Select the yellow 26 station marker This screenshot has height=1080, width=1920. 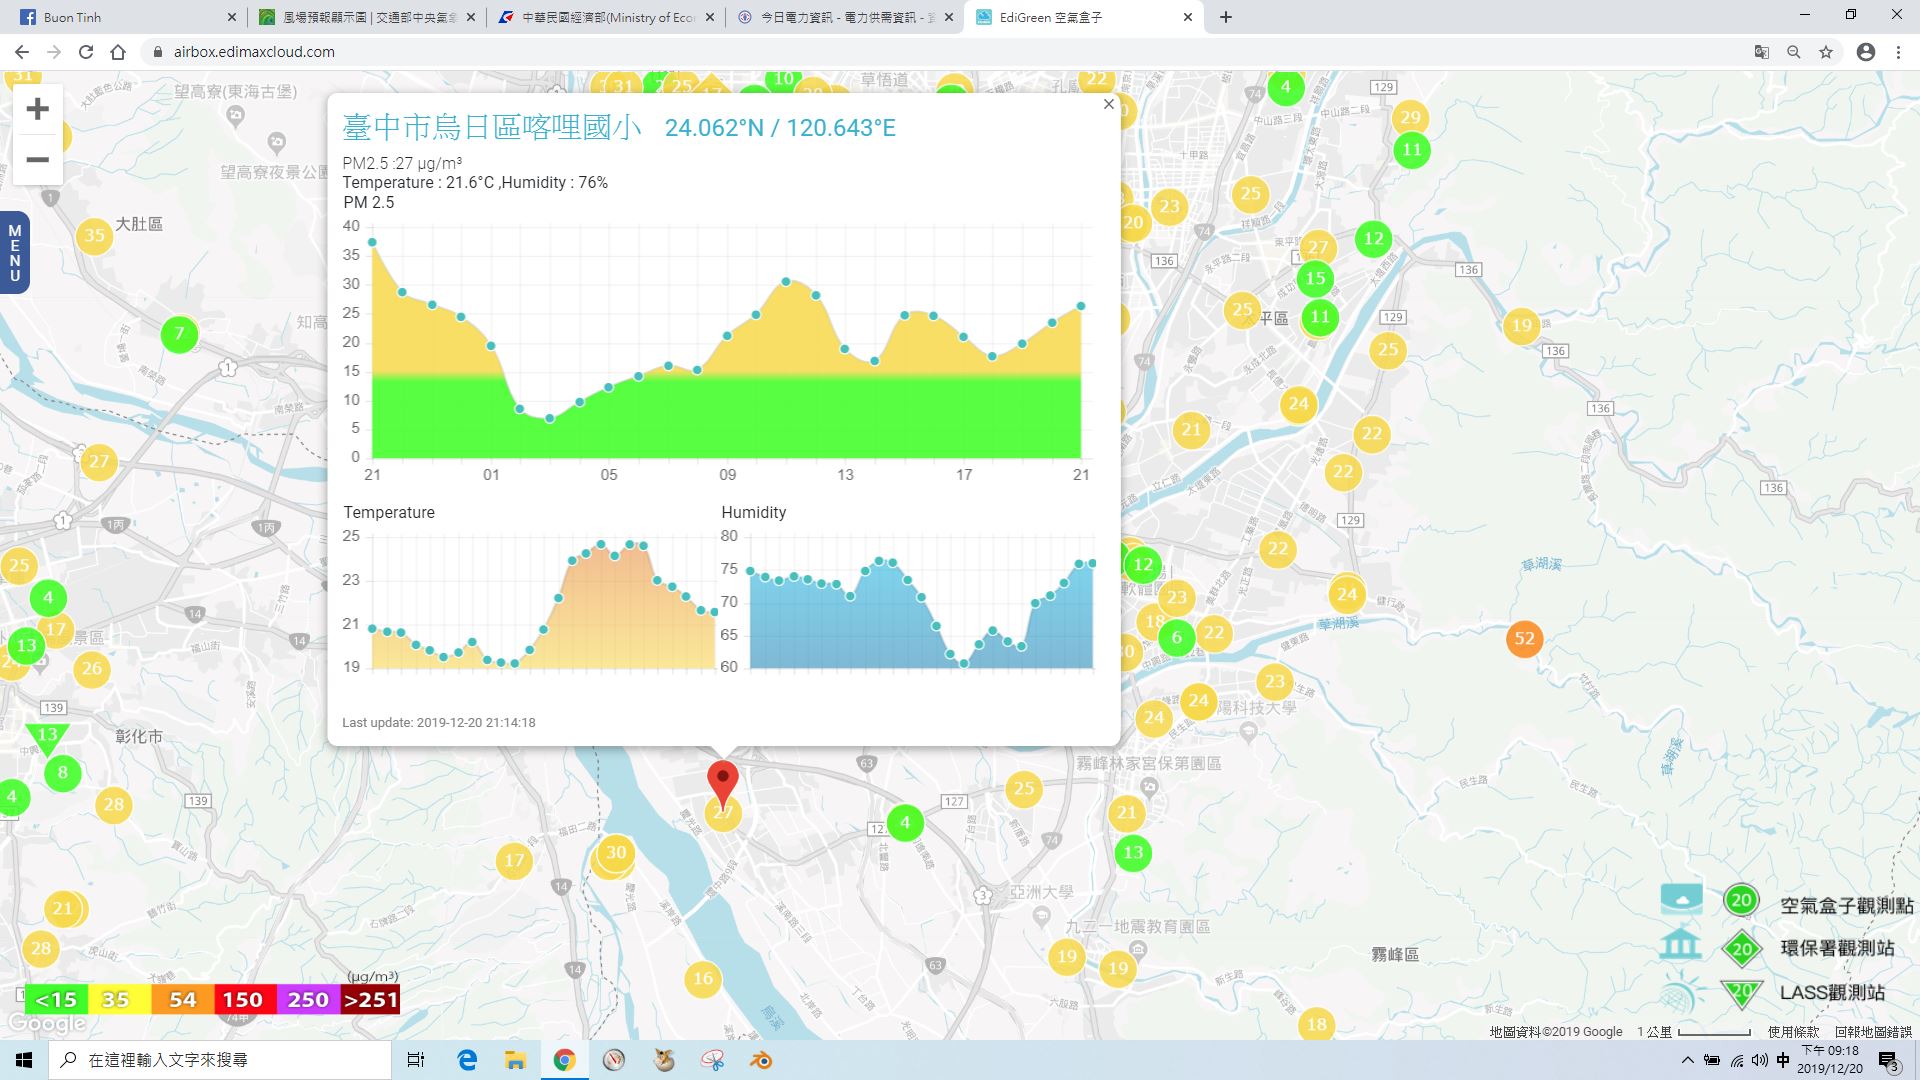(x=92, y=668)
